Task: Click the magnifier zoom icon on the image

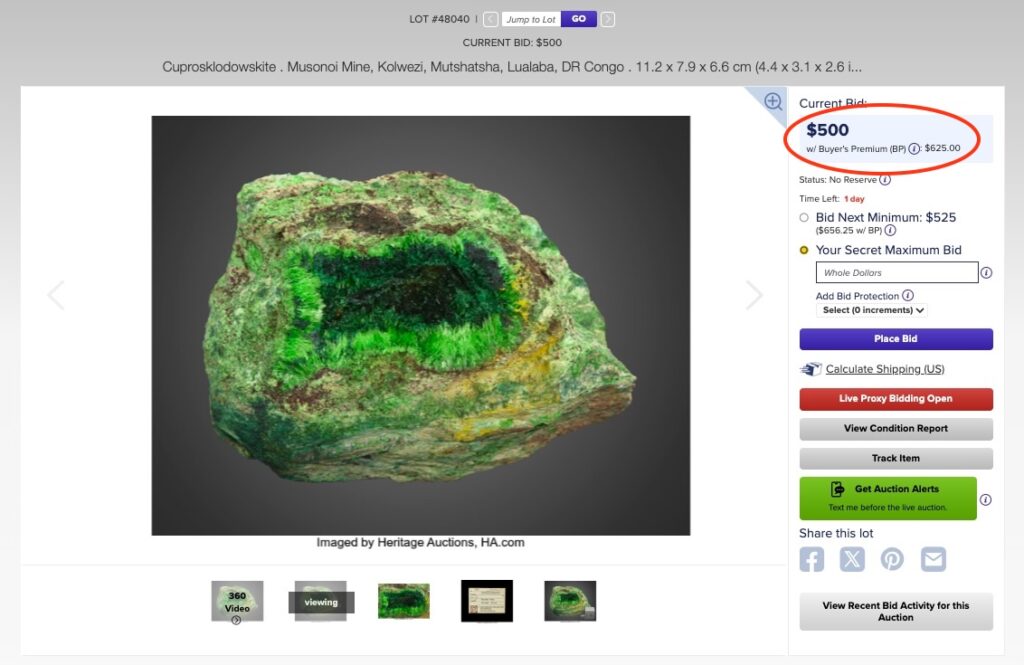Action: pos(772,101)
